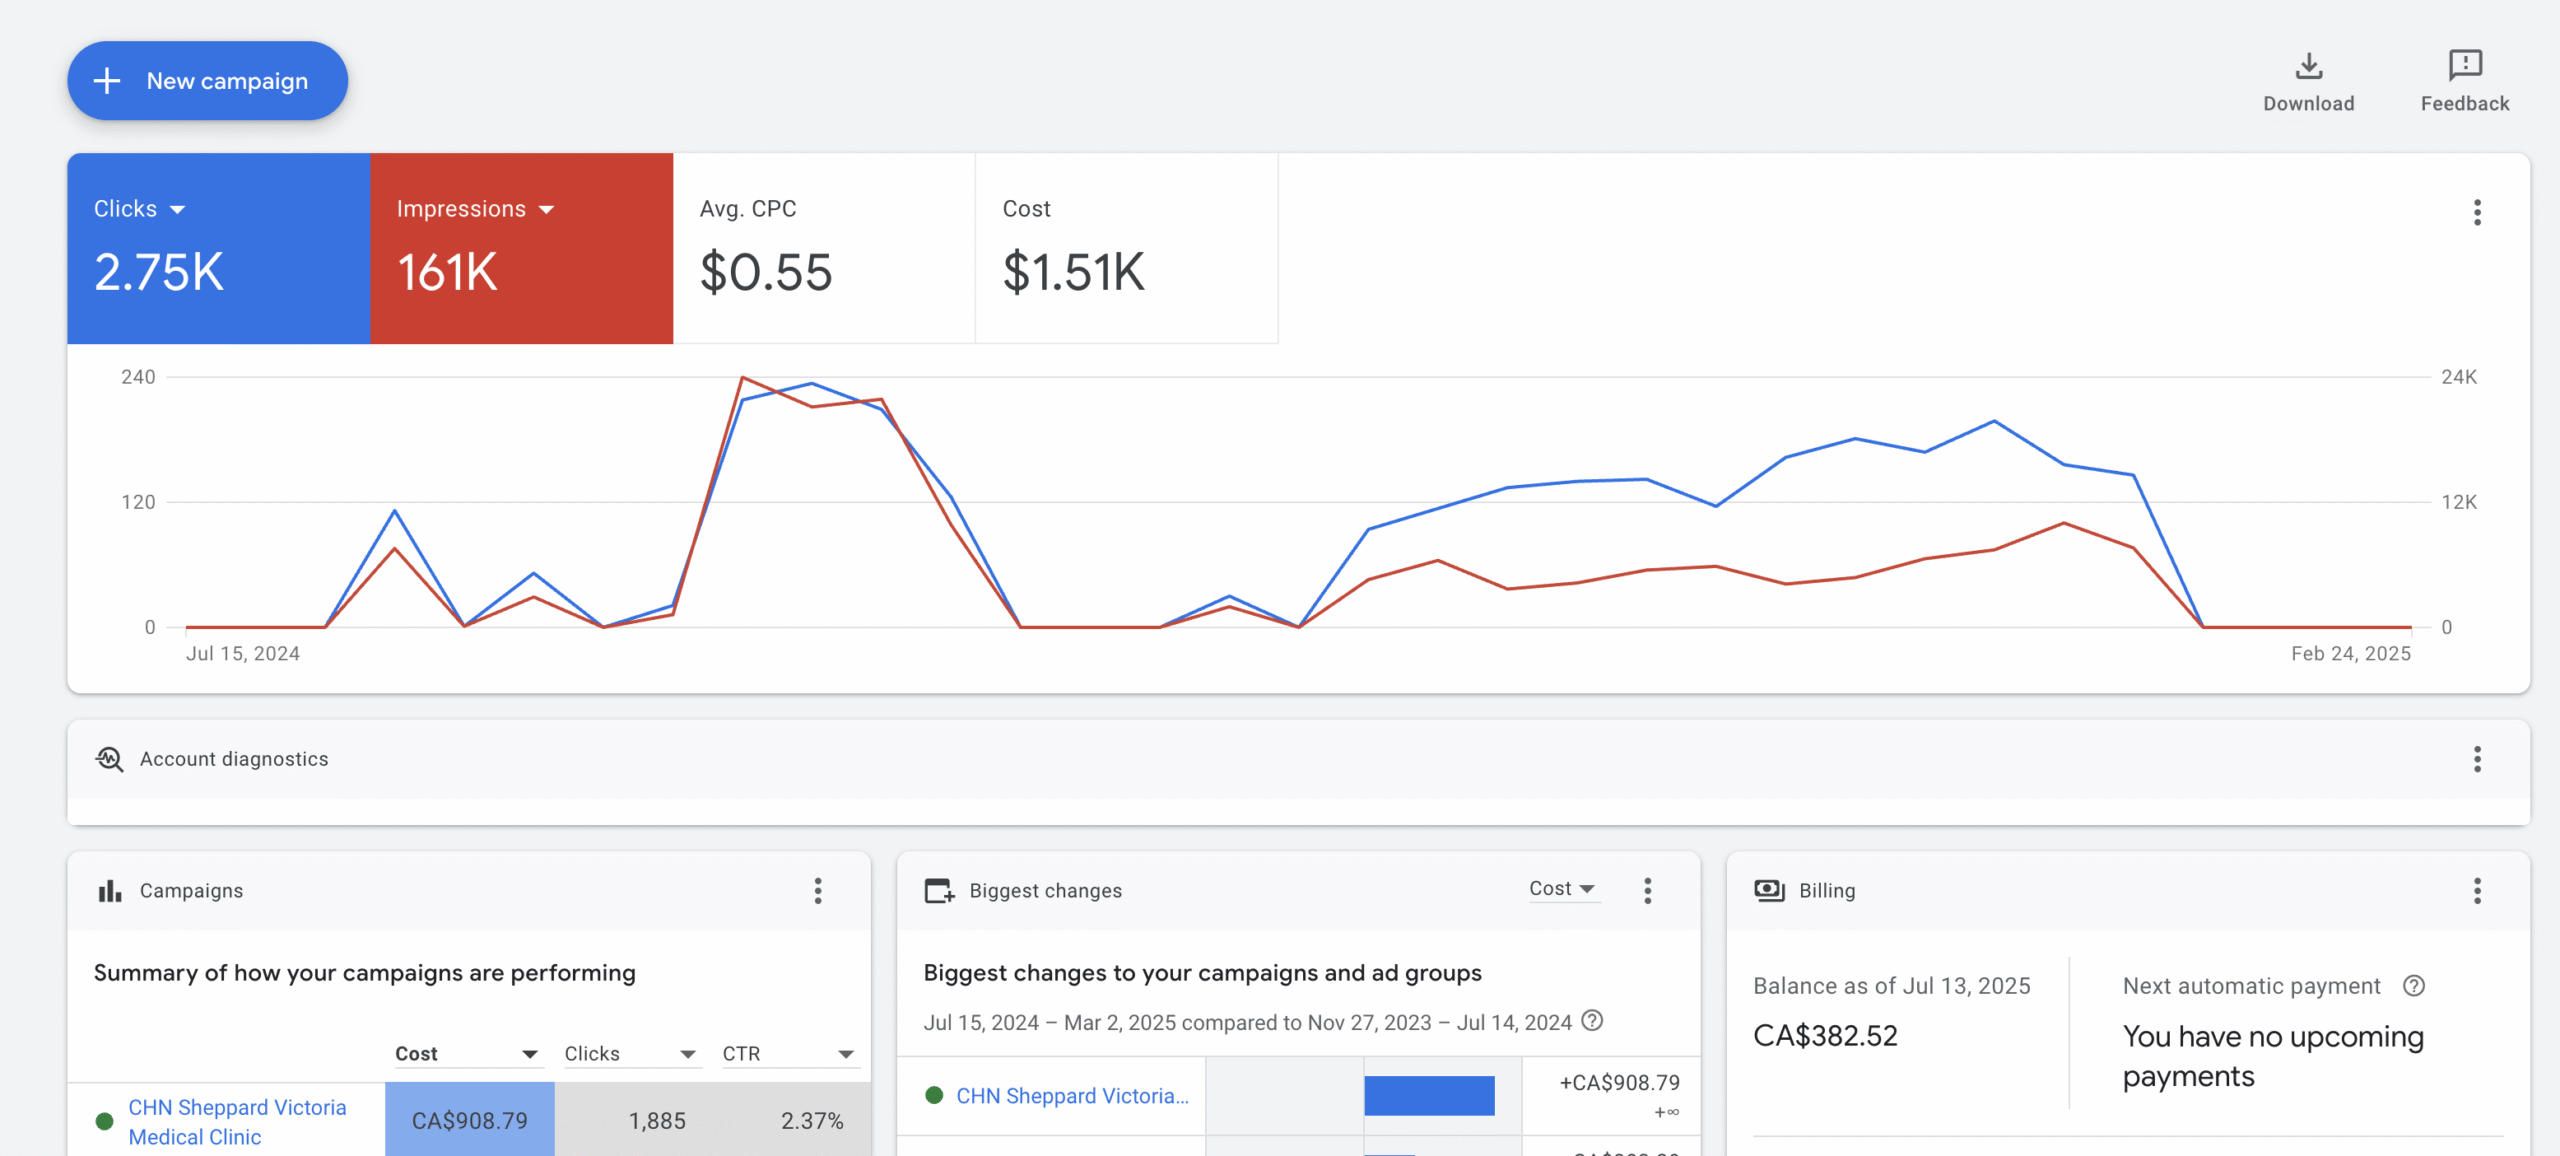2560x1156 pixels.
Task: Toggle the Clicks metric card off
Action: click(x=218, y=248)
